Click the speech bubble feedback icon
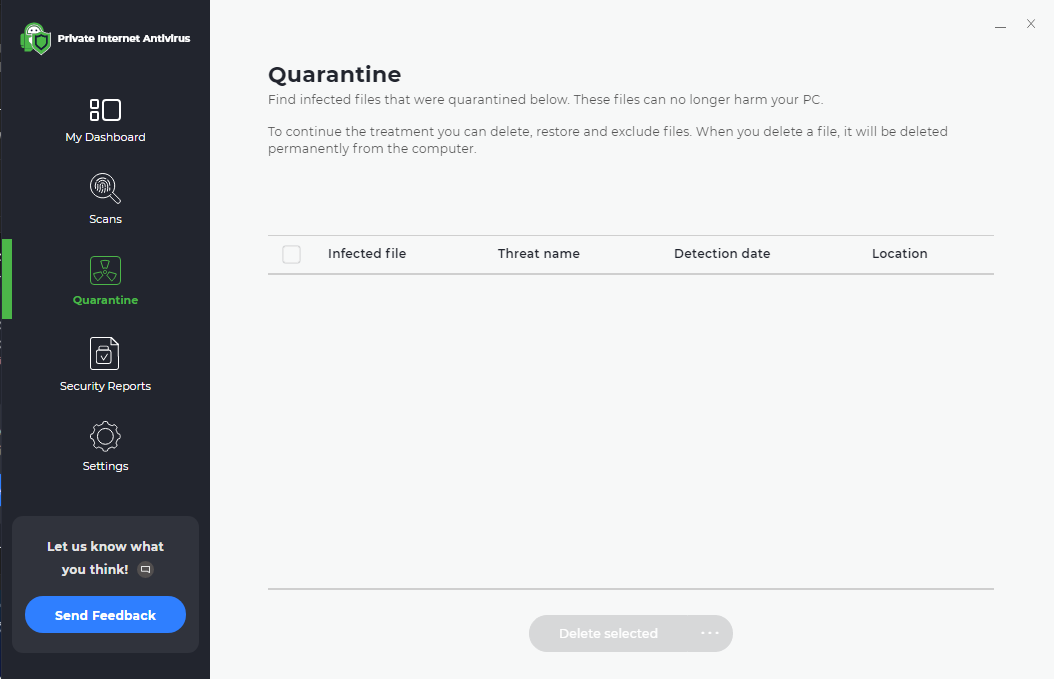 145,569
